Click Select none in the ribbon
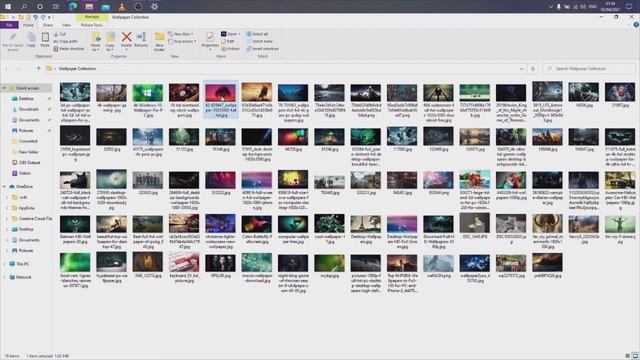640x360 pixels. 259,41
